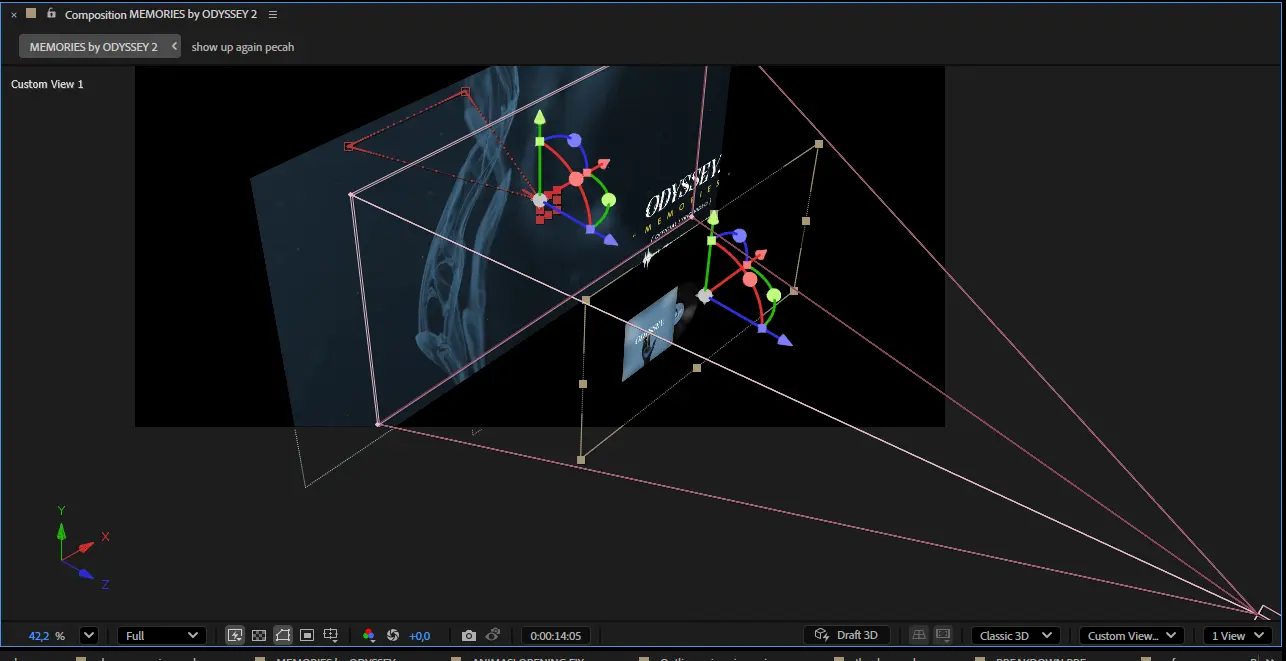The image size is (1286, 661).
Task: Click upper gizmo red X-axis arrow
Action: pyautogui.click(x=603, y=164)
